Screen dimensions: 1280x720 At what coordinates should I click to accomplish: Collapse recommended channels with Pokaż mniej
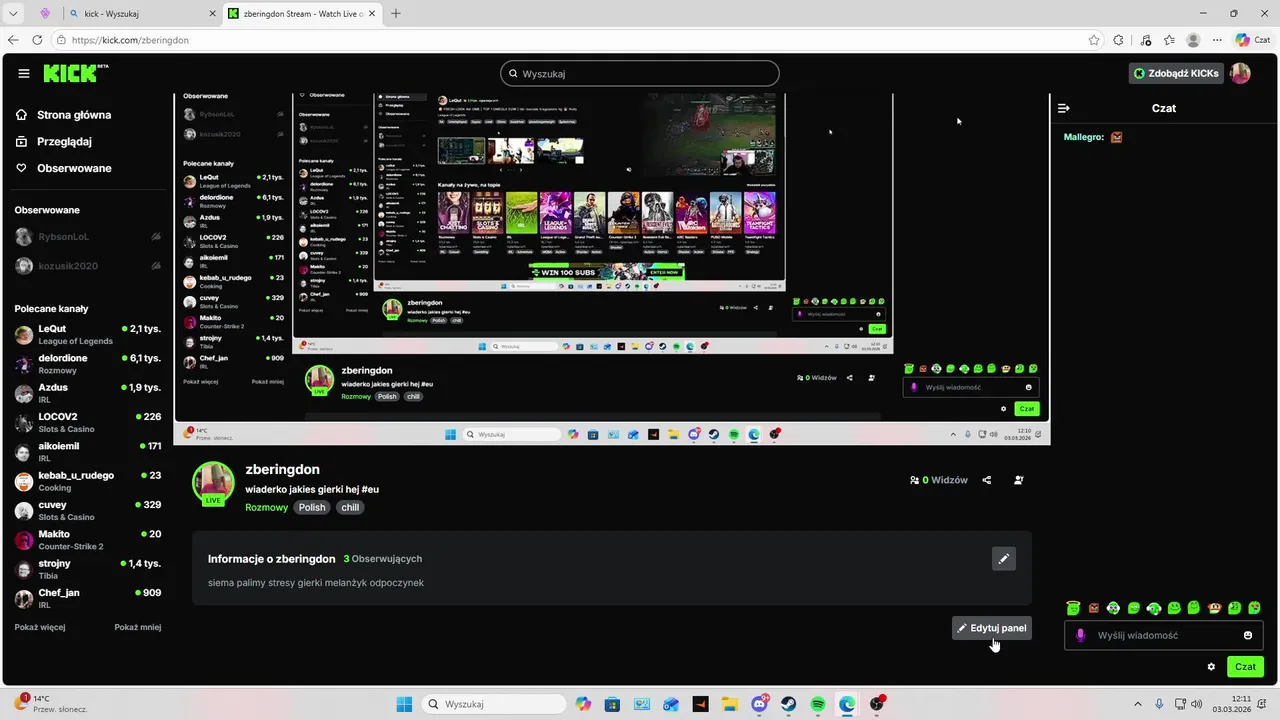[x=138, y=627]
